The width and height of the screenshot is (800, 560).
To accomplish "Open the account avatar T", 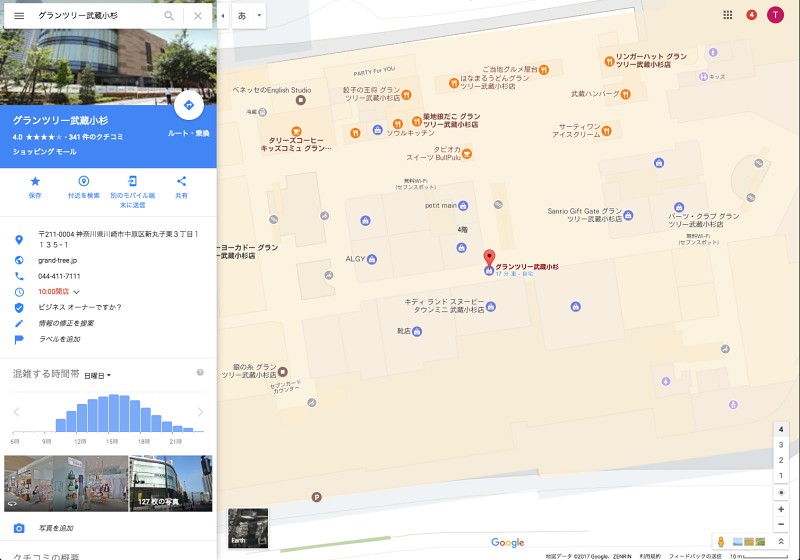I will click(x=776, y=15).
